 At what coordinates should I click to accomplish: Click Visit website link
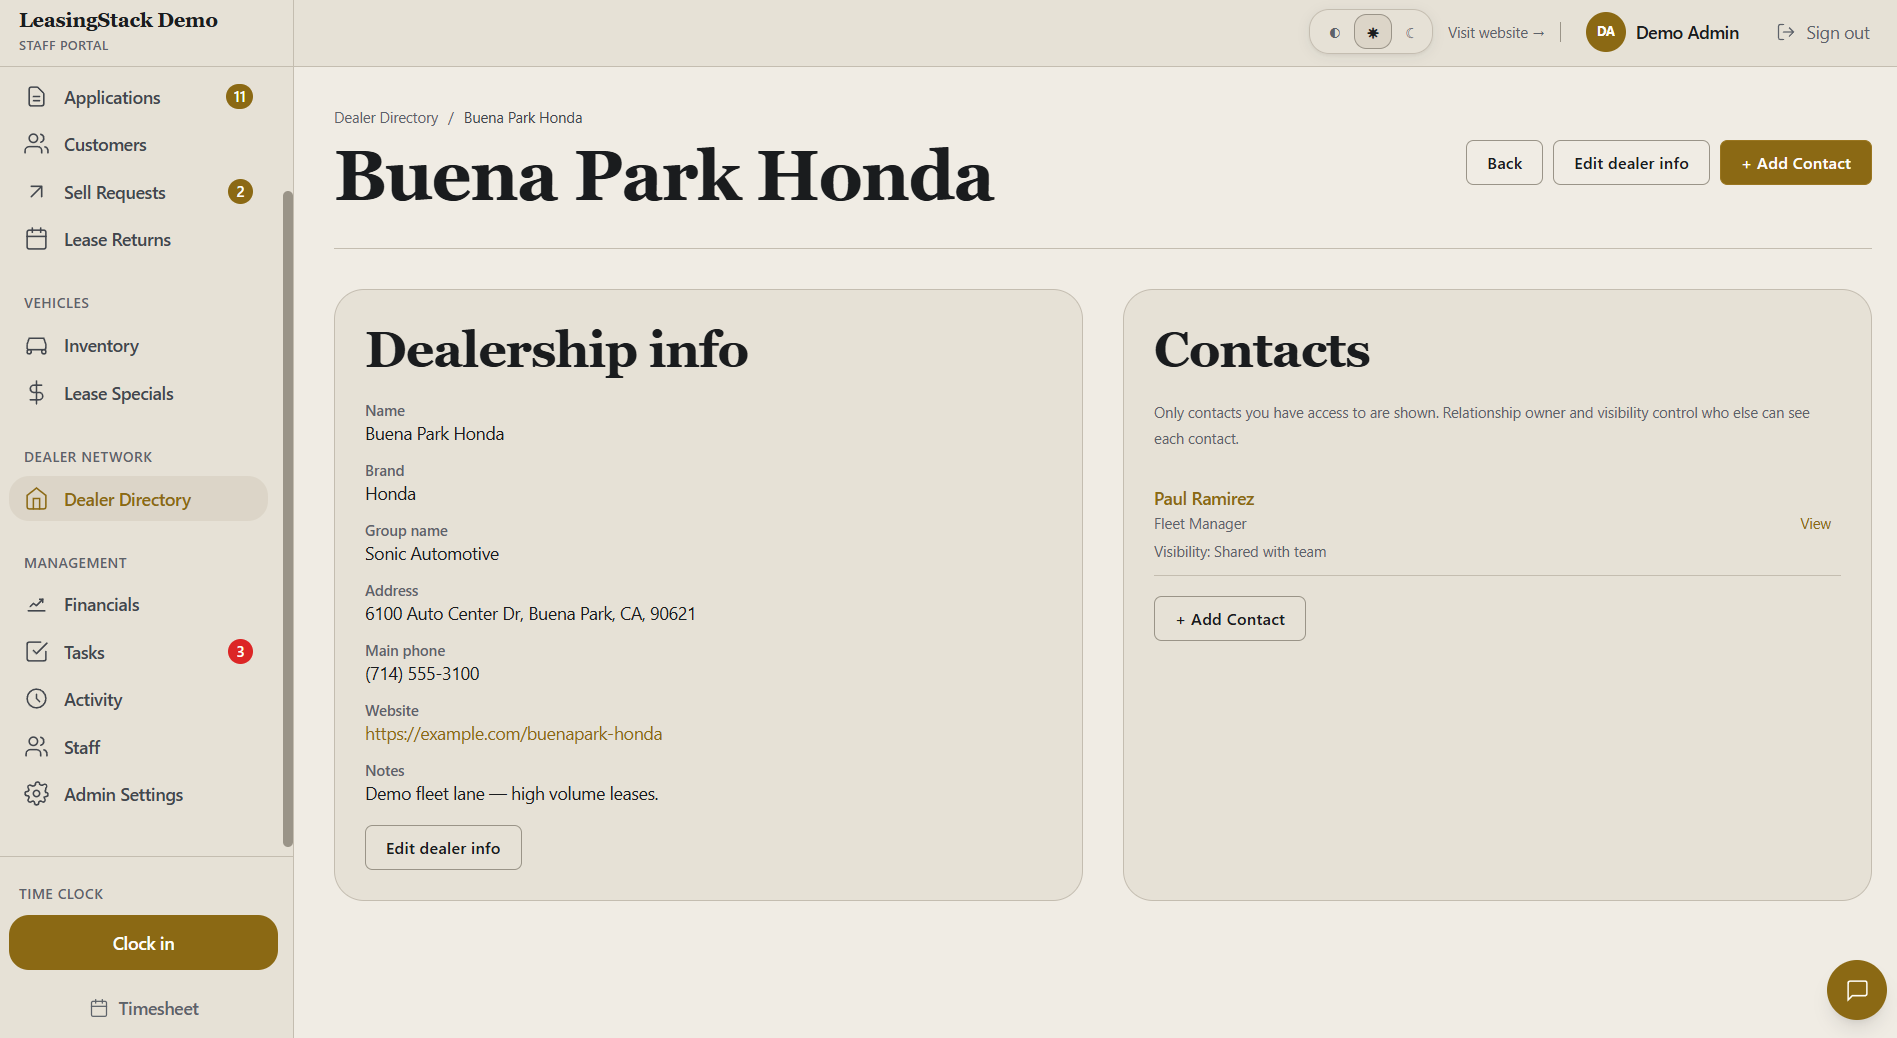tap(1496, 32)
